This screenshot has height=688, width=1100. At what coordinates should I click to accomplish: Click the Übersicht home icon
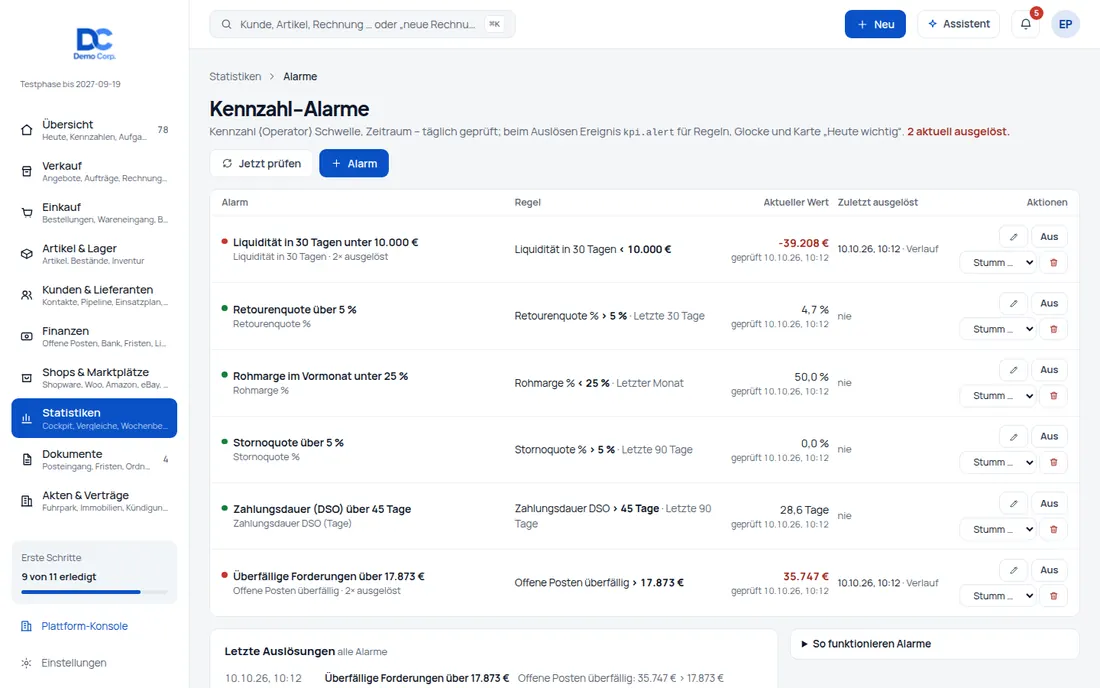(27, 130)
